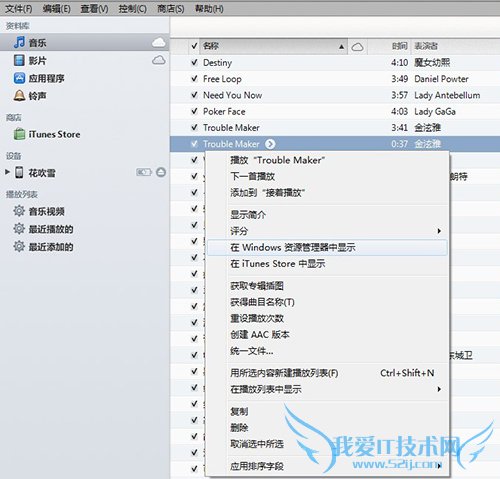Open the 最近添加的 playlist gear icon
Viewport: 500px width, 479px height.
[x=19, y=246]
